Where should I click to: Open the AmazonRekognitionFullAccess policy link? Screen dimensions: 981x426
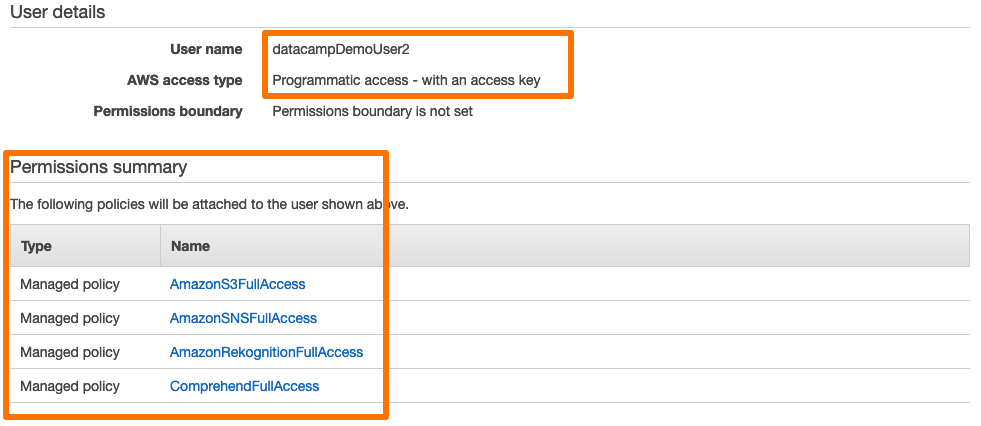[267, 352]
